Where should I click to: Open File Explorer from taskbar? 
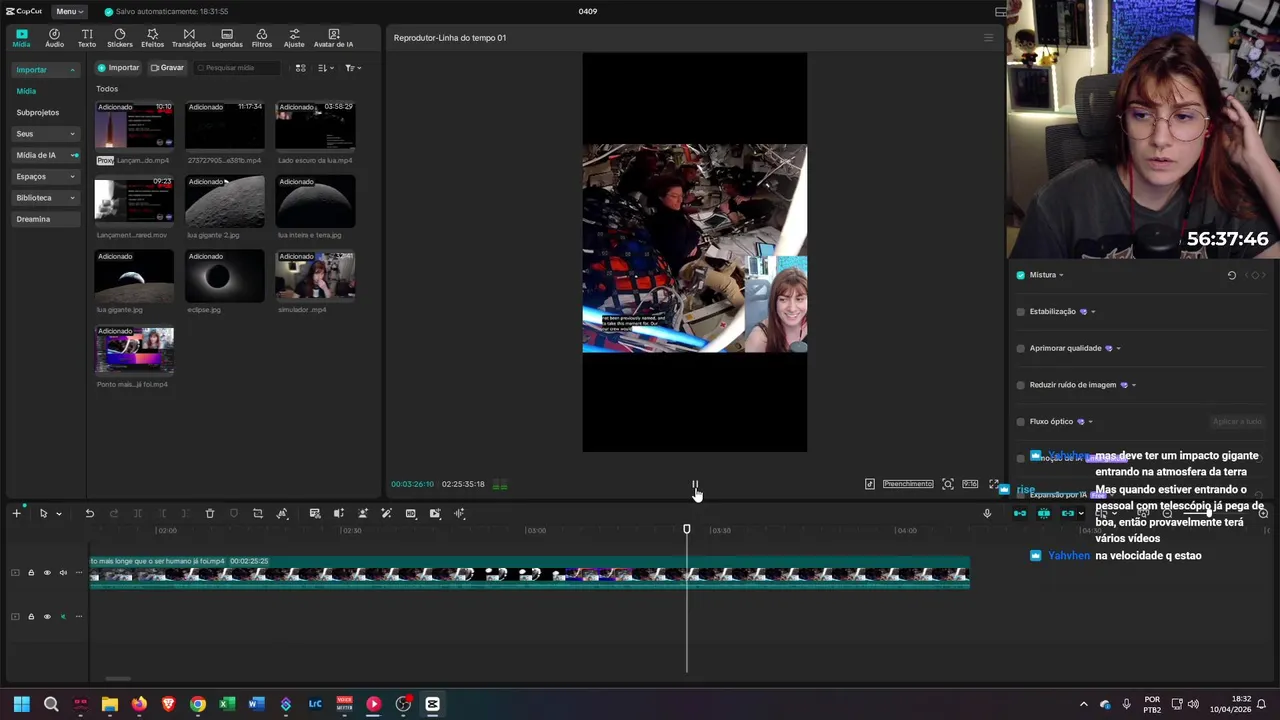(x=109, y=704)
